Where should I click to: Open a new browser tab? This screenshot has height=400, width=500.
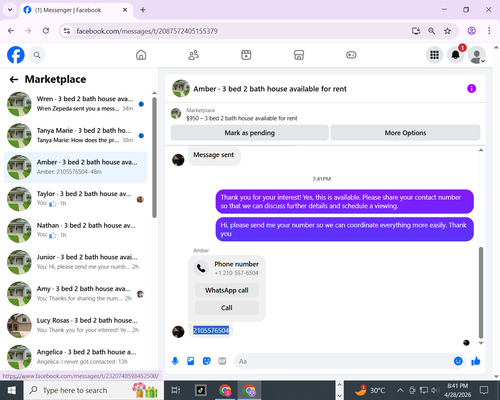point(143,10)
